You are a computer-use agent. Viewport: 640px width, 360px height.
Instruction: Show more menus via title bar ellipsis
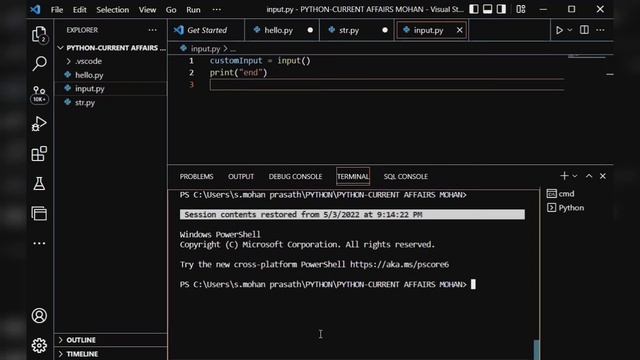(217, 9)
